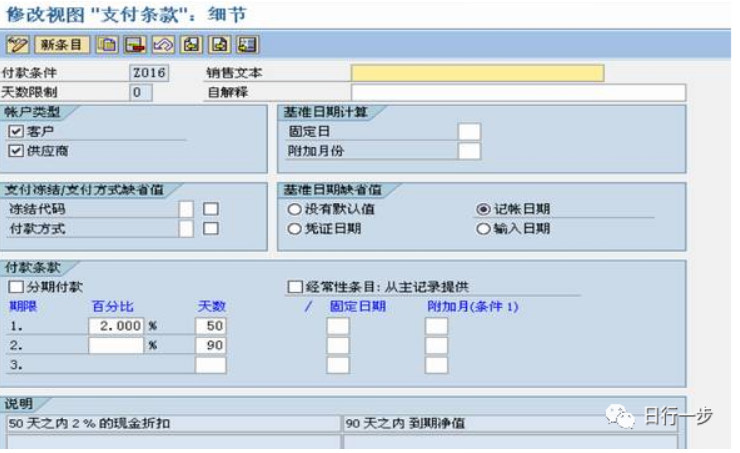Click the days field showing 50

click(210, 326)
